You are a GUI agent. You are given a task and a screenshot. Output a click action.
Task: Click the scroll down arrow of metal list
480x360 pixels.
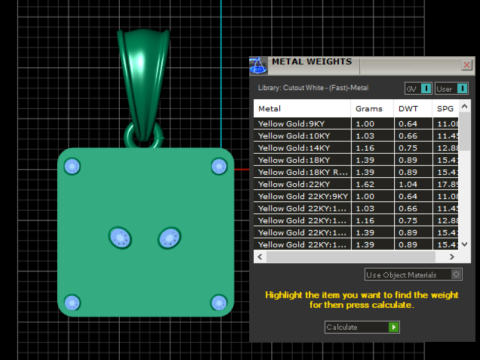465,244
